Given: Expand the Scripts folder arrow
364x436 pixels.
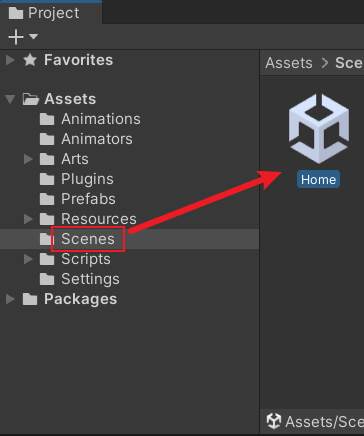Looking at the screenshot, I should (28, 259).
